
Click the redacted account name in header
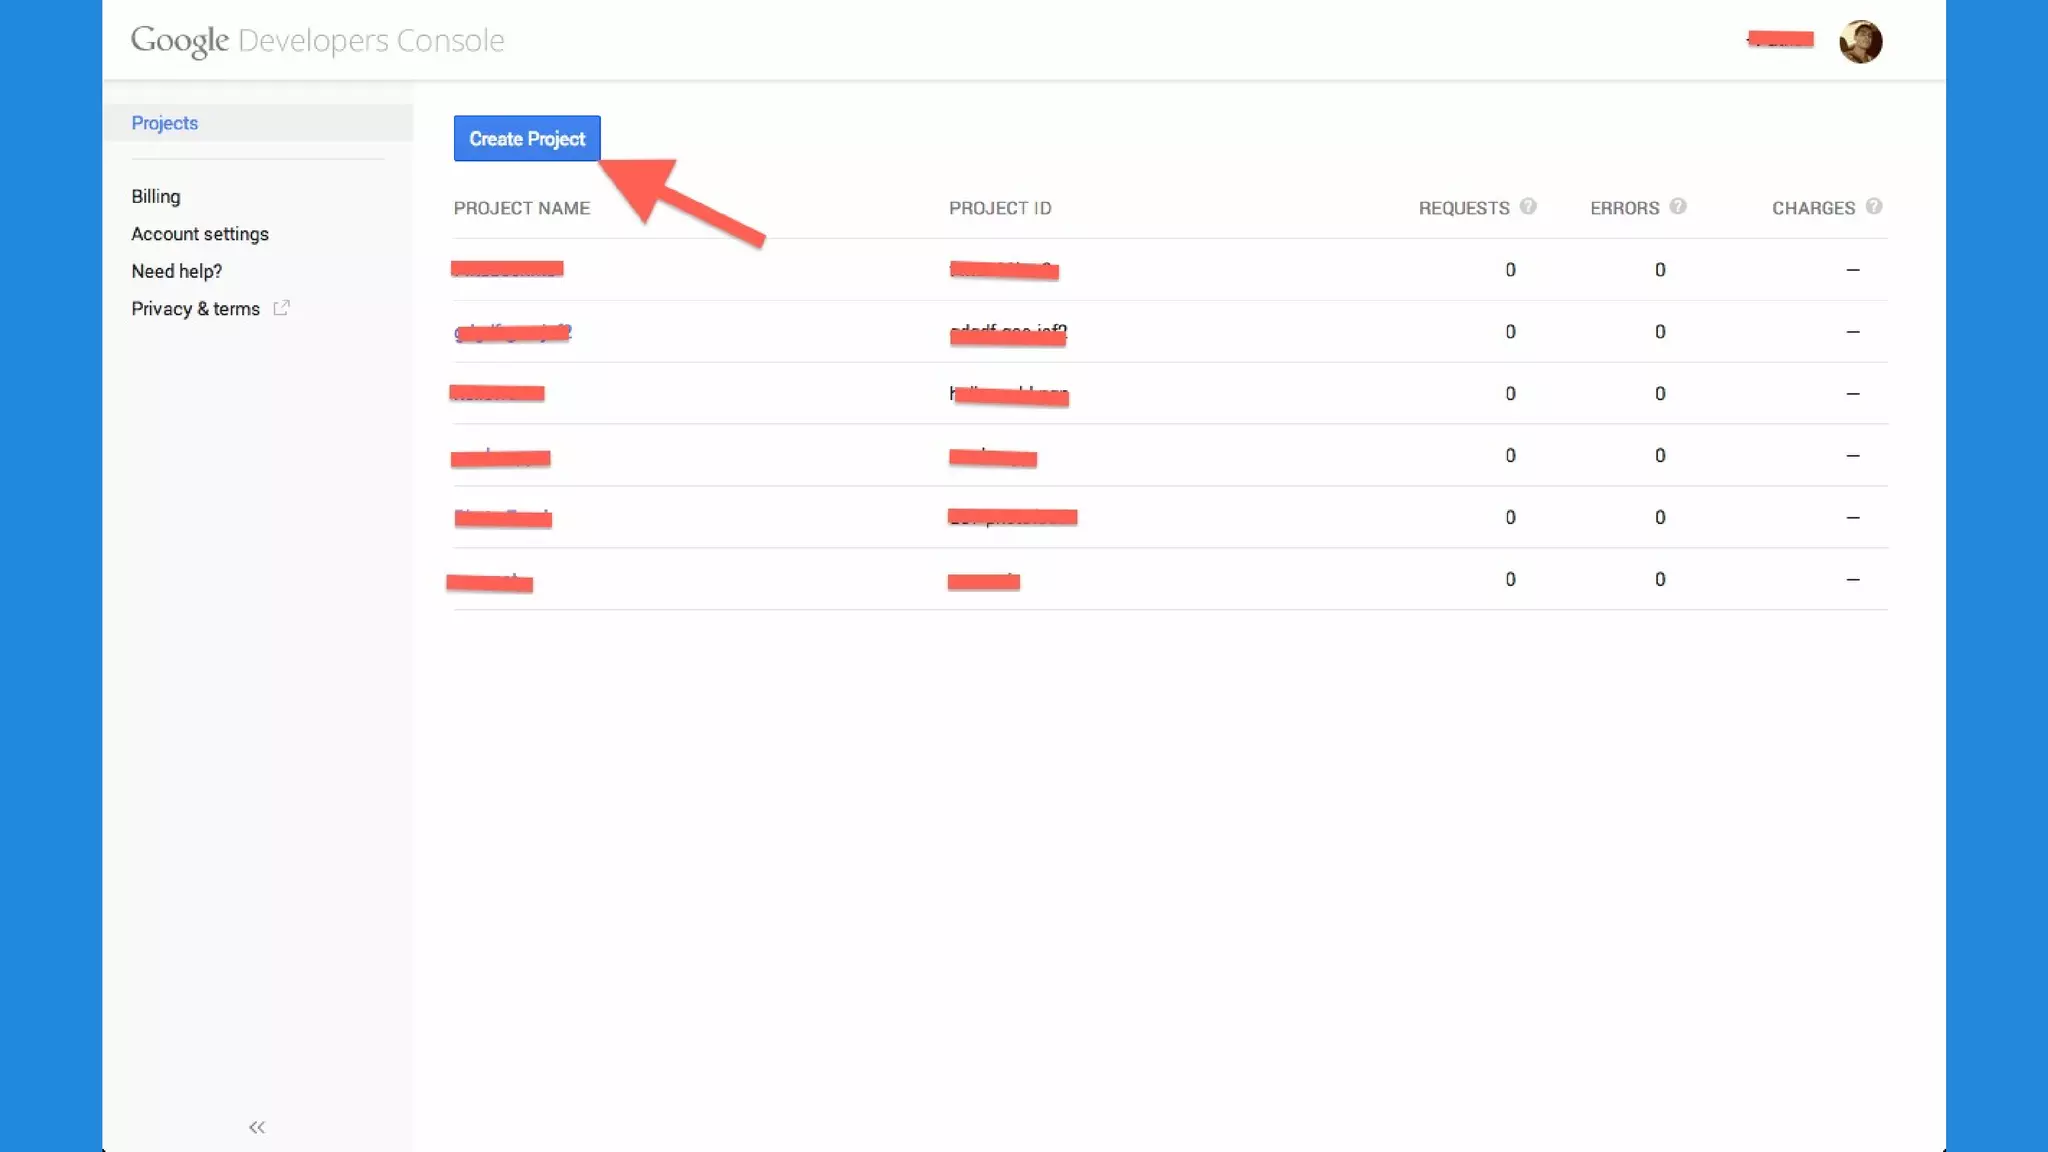point(1781,40)
